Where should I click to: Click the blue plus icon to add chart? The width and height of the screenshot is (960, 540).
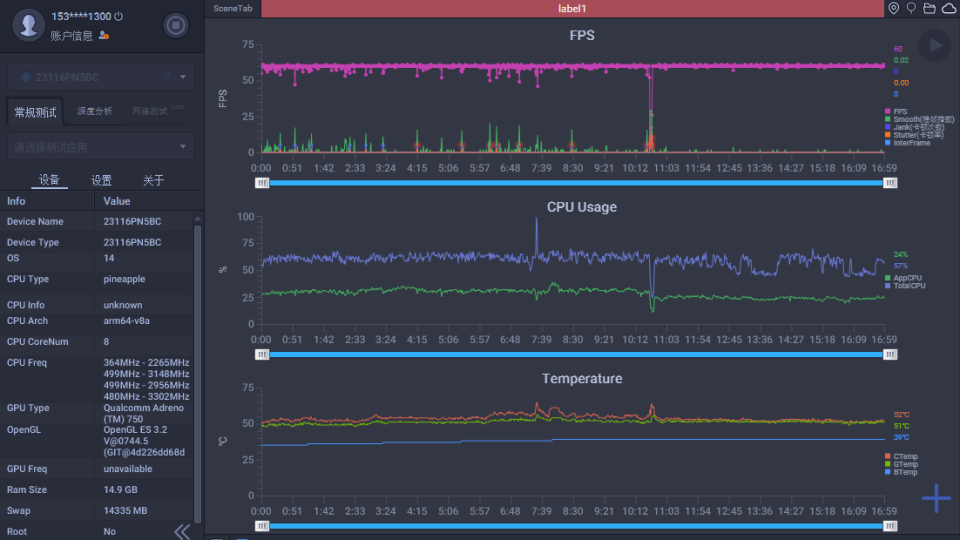pos(936,498)
